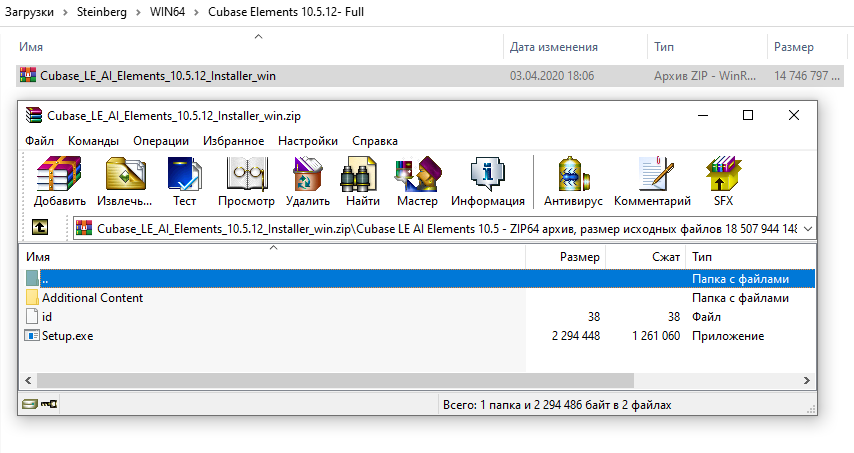Viewport: 854px width, 453px height.
Task: Click the Additional Content folder icon
Action: tap(32, 297)
